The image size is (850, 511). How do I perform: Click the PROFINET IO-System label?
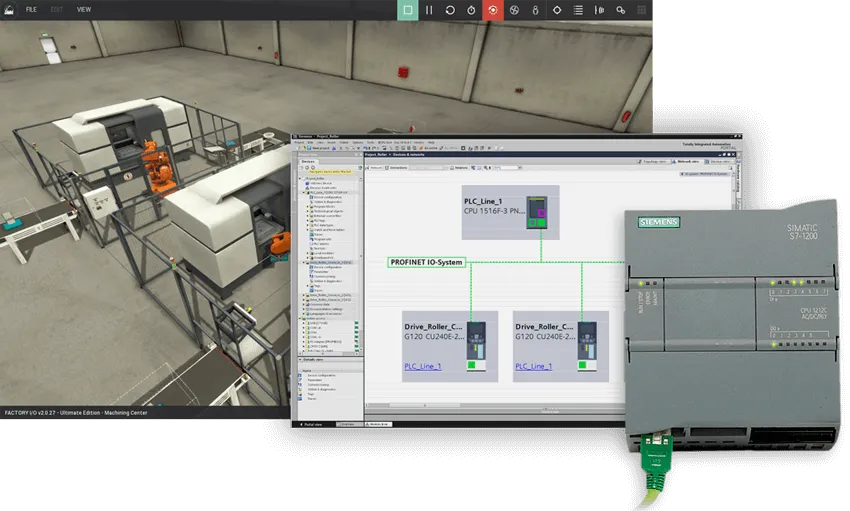pyautogui.click(x=427, y=262)
